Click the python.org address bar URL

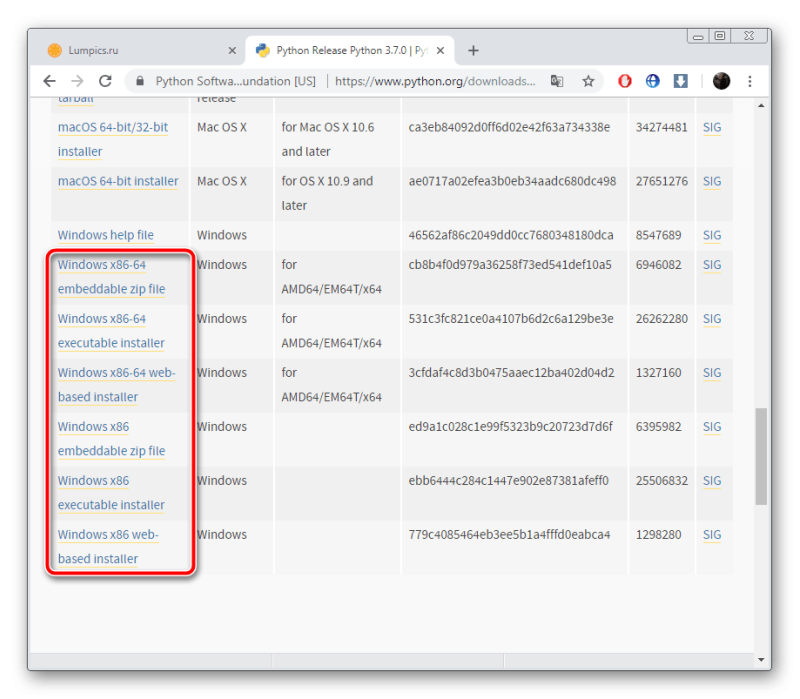[x=435, y=81]
